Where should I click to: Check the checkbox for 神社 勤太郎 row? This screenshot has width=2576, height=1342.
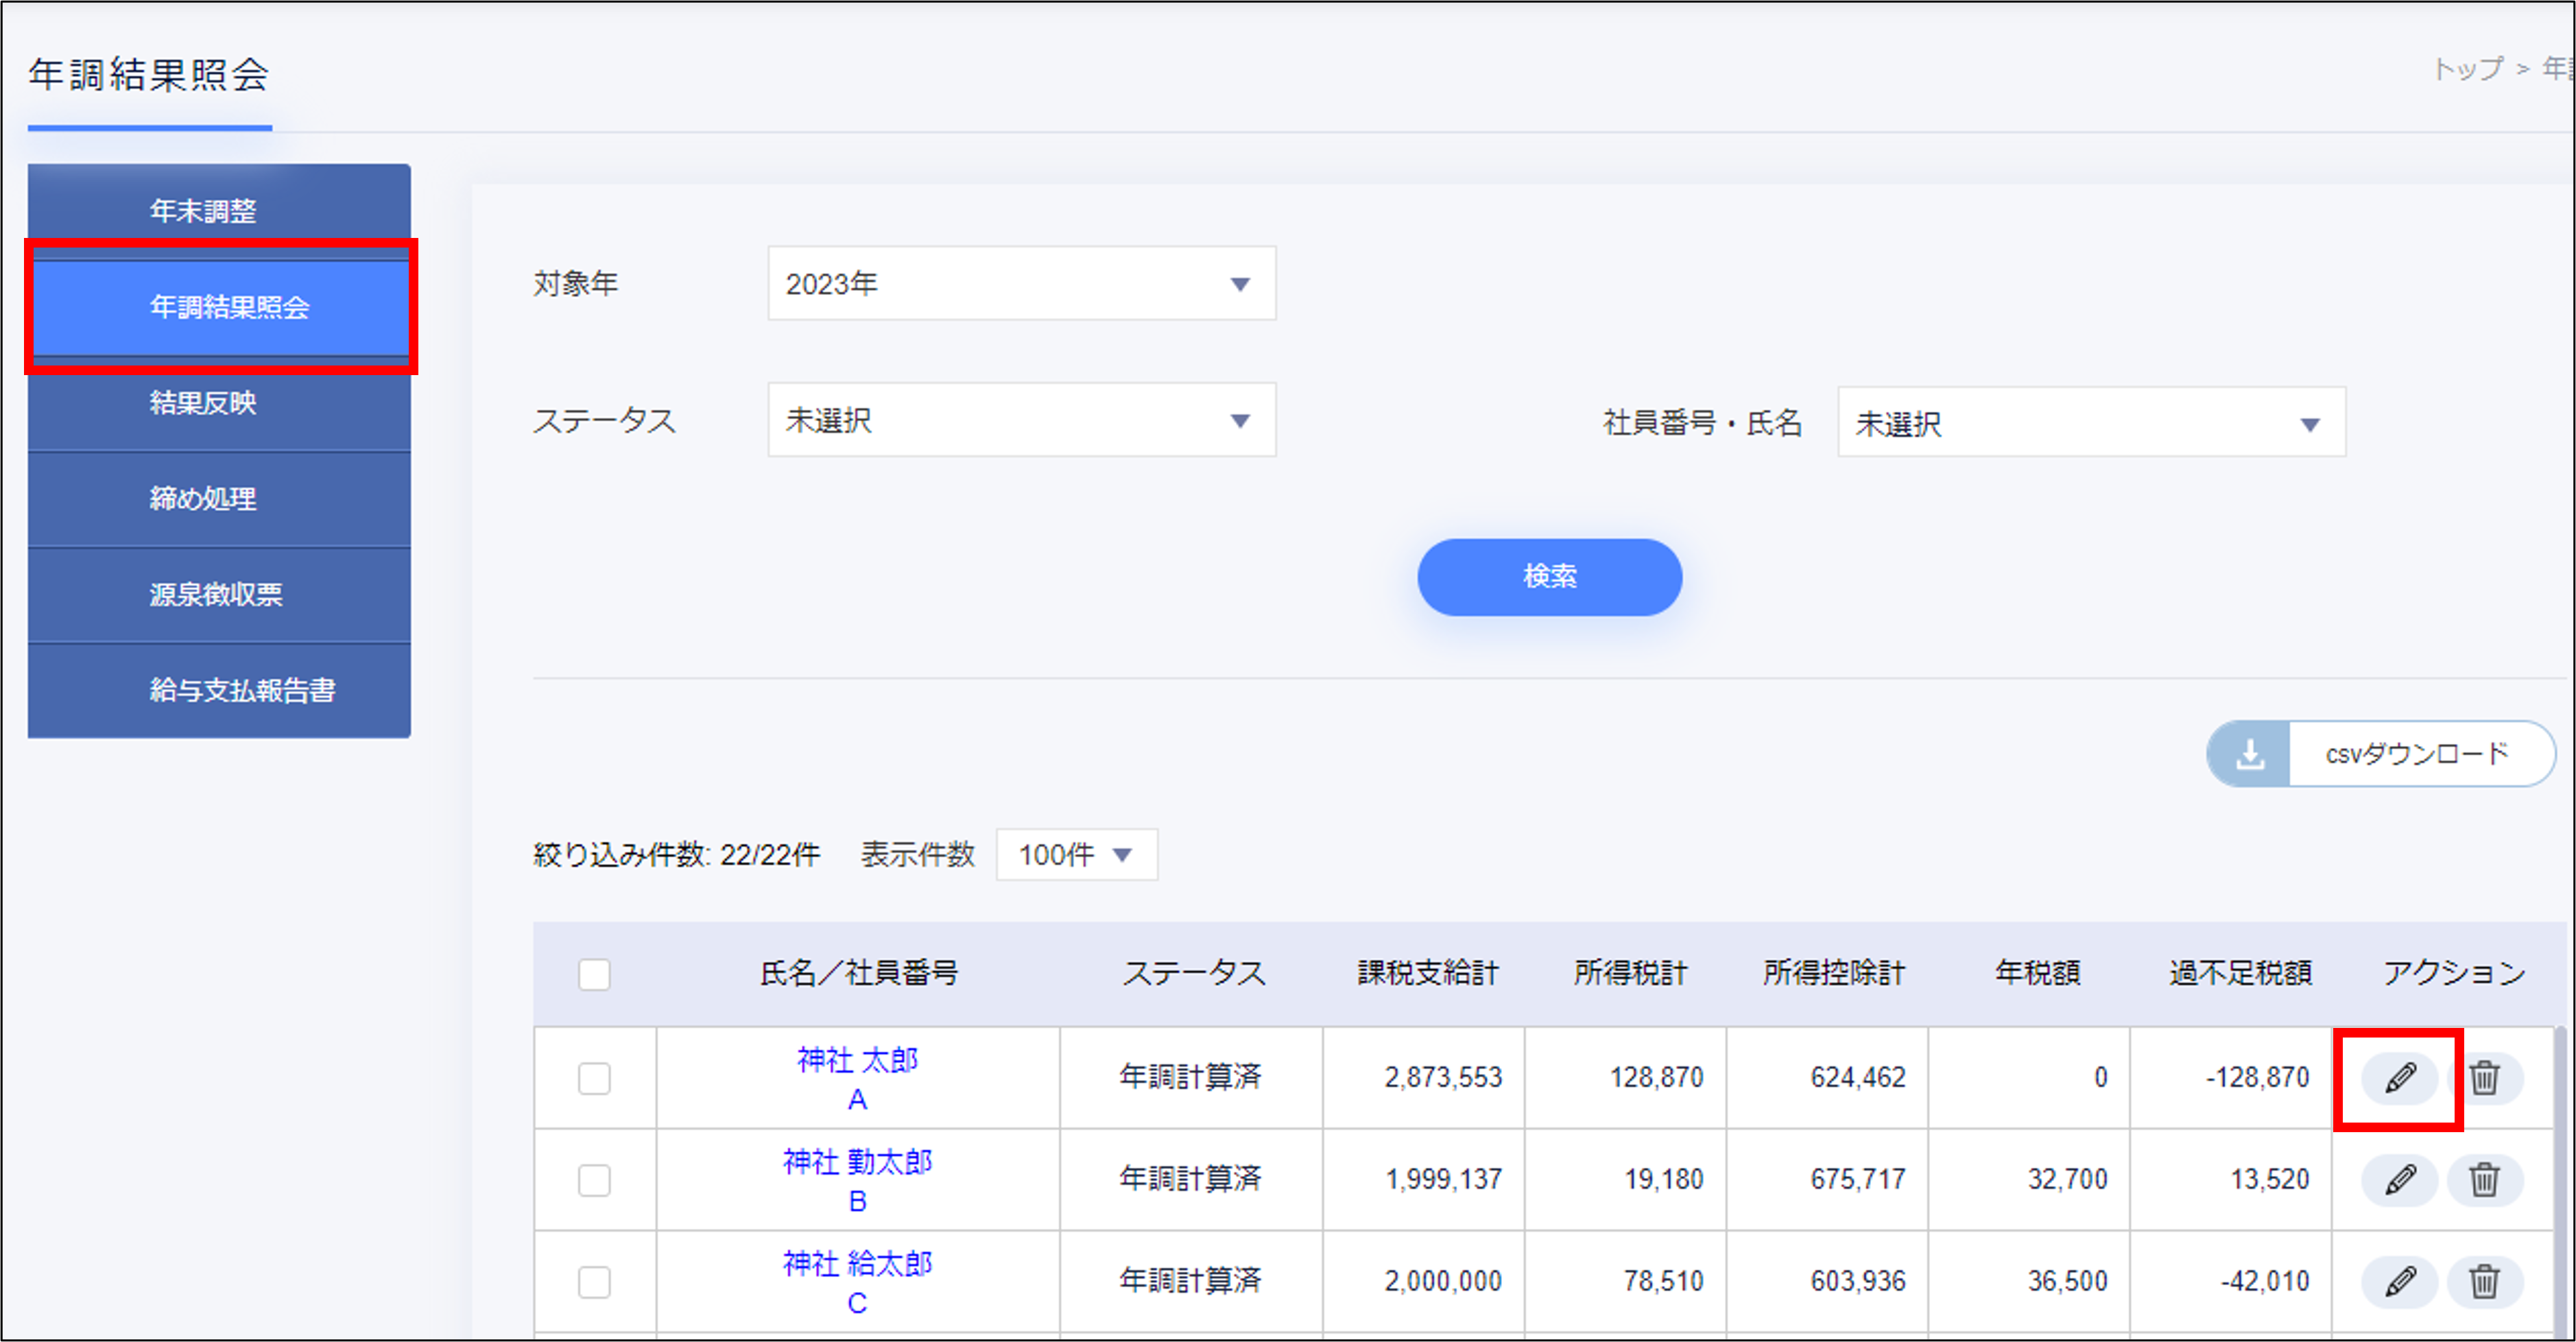click(x=594, y=1180)
